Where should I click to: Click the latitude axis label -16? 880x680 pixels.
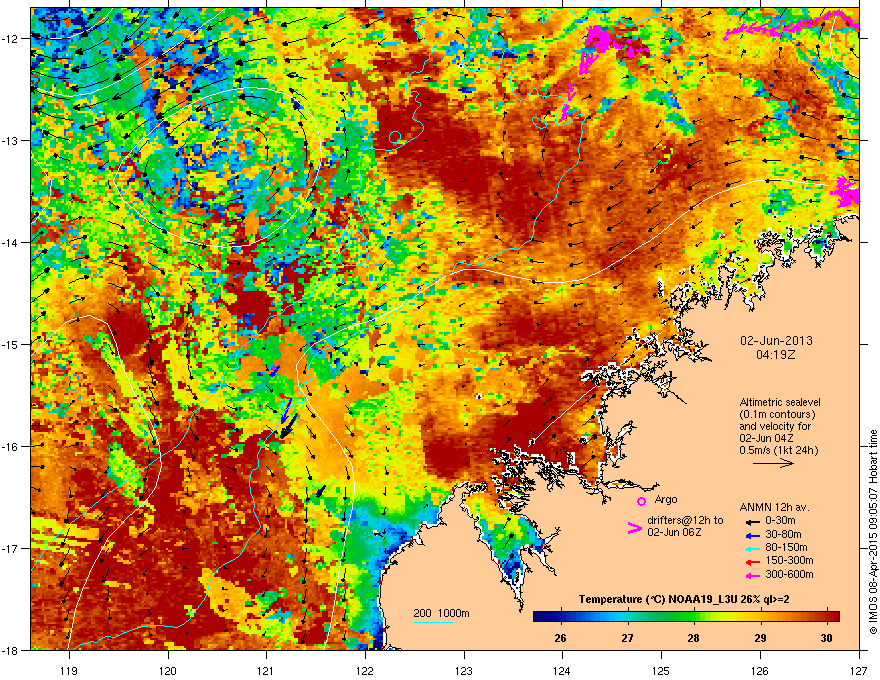10,446
